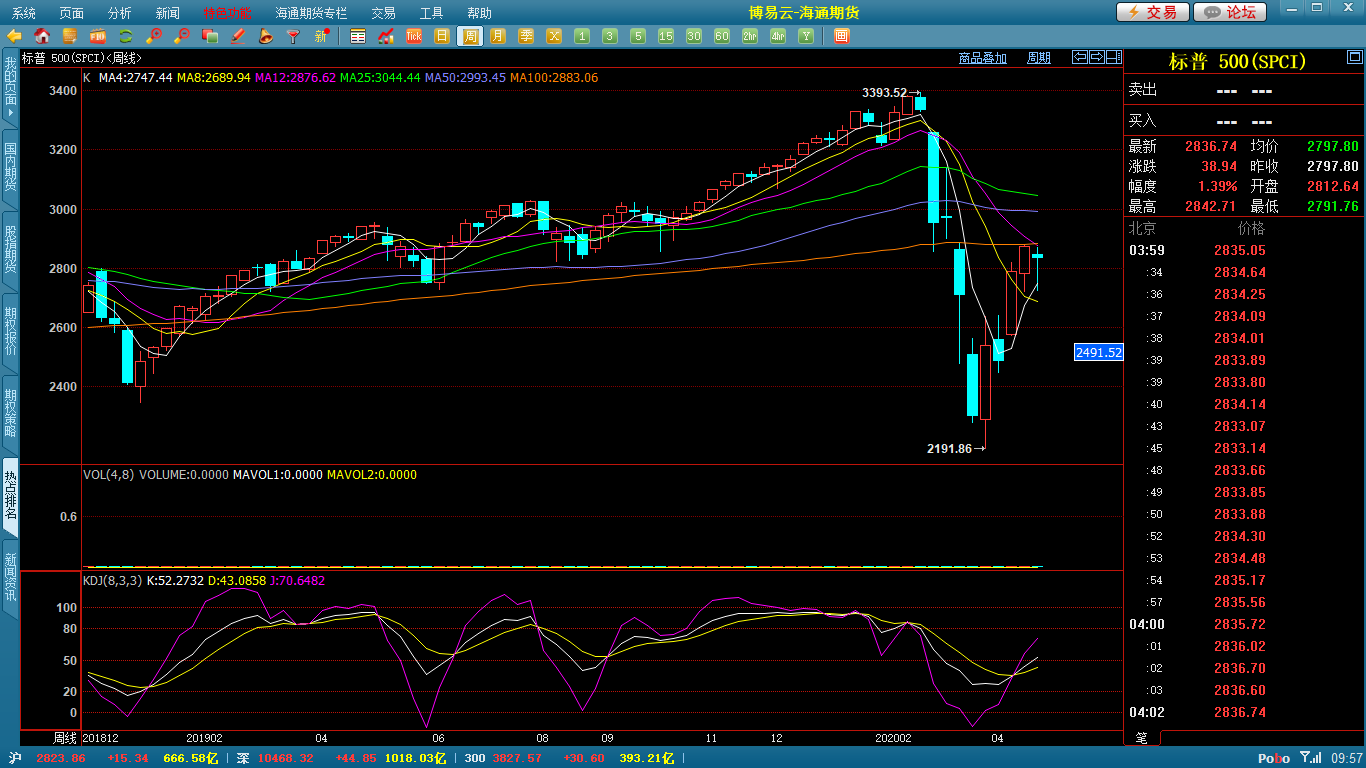The height and width of the screenshot is (768, 1366).
Task: Select daily (日) period
Action: [x=442, y=36]
